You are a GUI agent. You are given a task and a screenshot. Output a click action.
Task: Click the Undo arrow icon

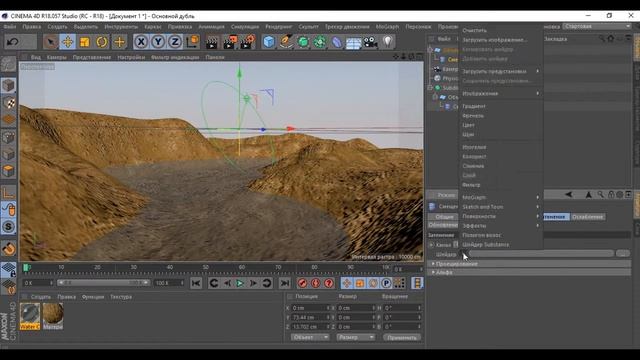pos(13,42)
